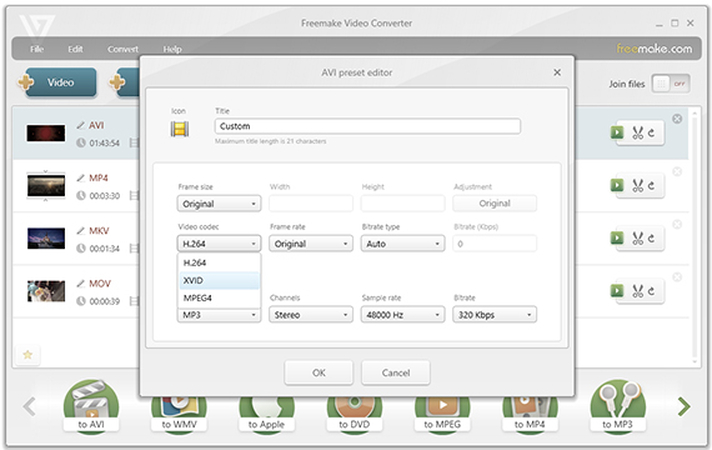Select the MKV file thumbnail
This screenshot has height=450, width=712.
pyautogui.click(x=46, y=238)
